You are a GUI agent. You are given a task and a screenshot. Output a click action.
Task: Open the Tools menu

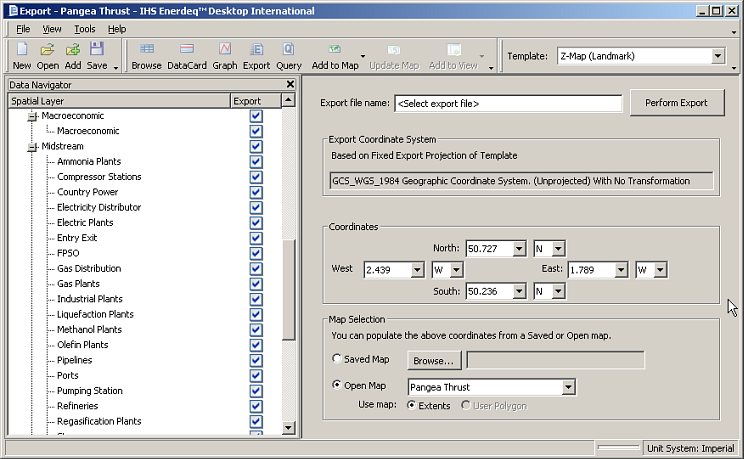pyautogui.click(x=85, y=29)
